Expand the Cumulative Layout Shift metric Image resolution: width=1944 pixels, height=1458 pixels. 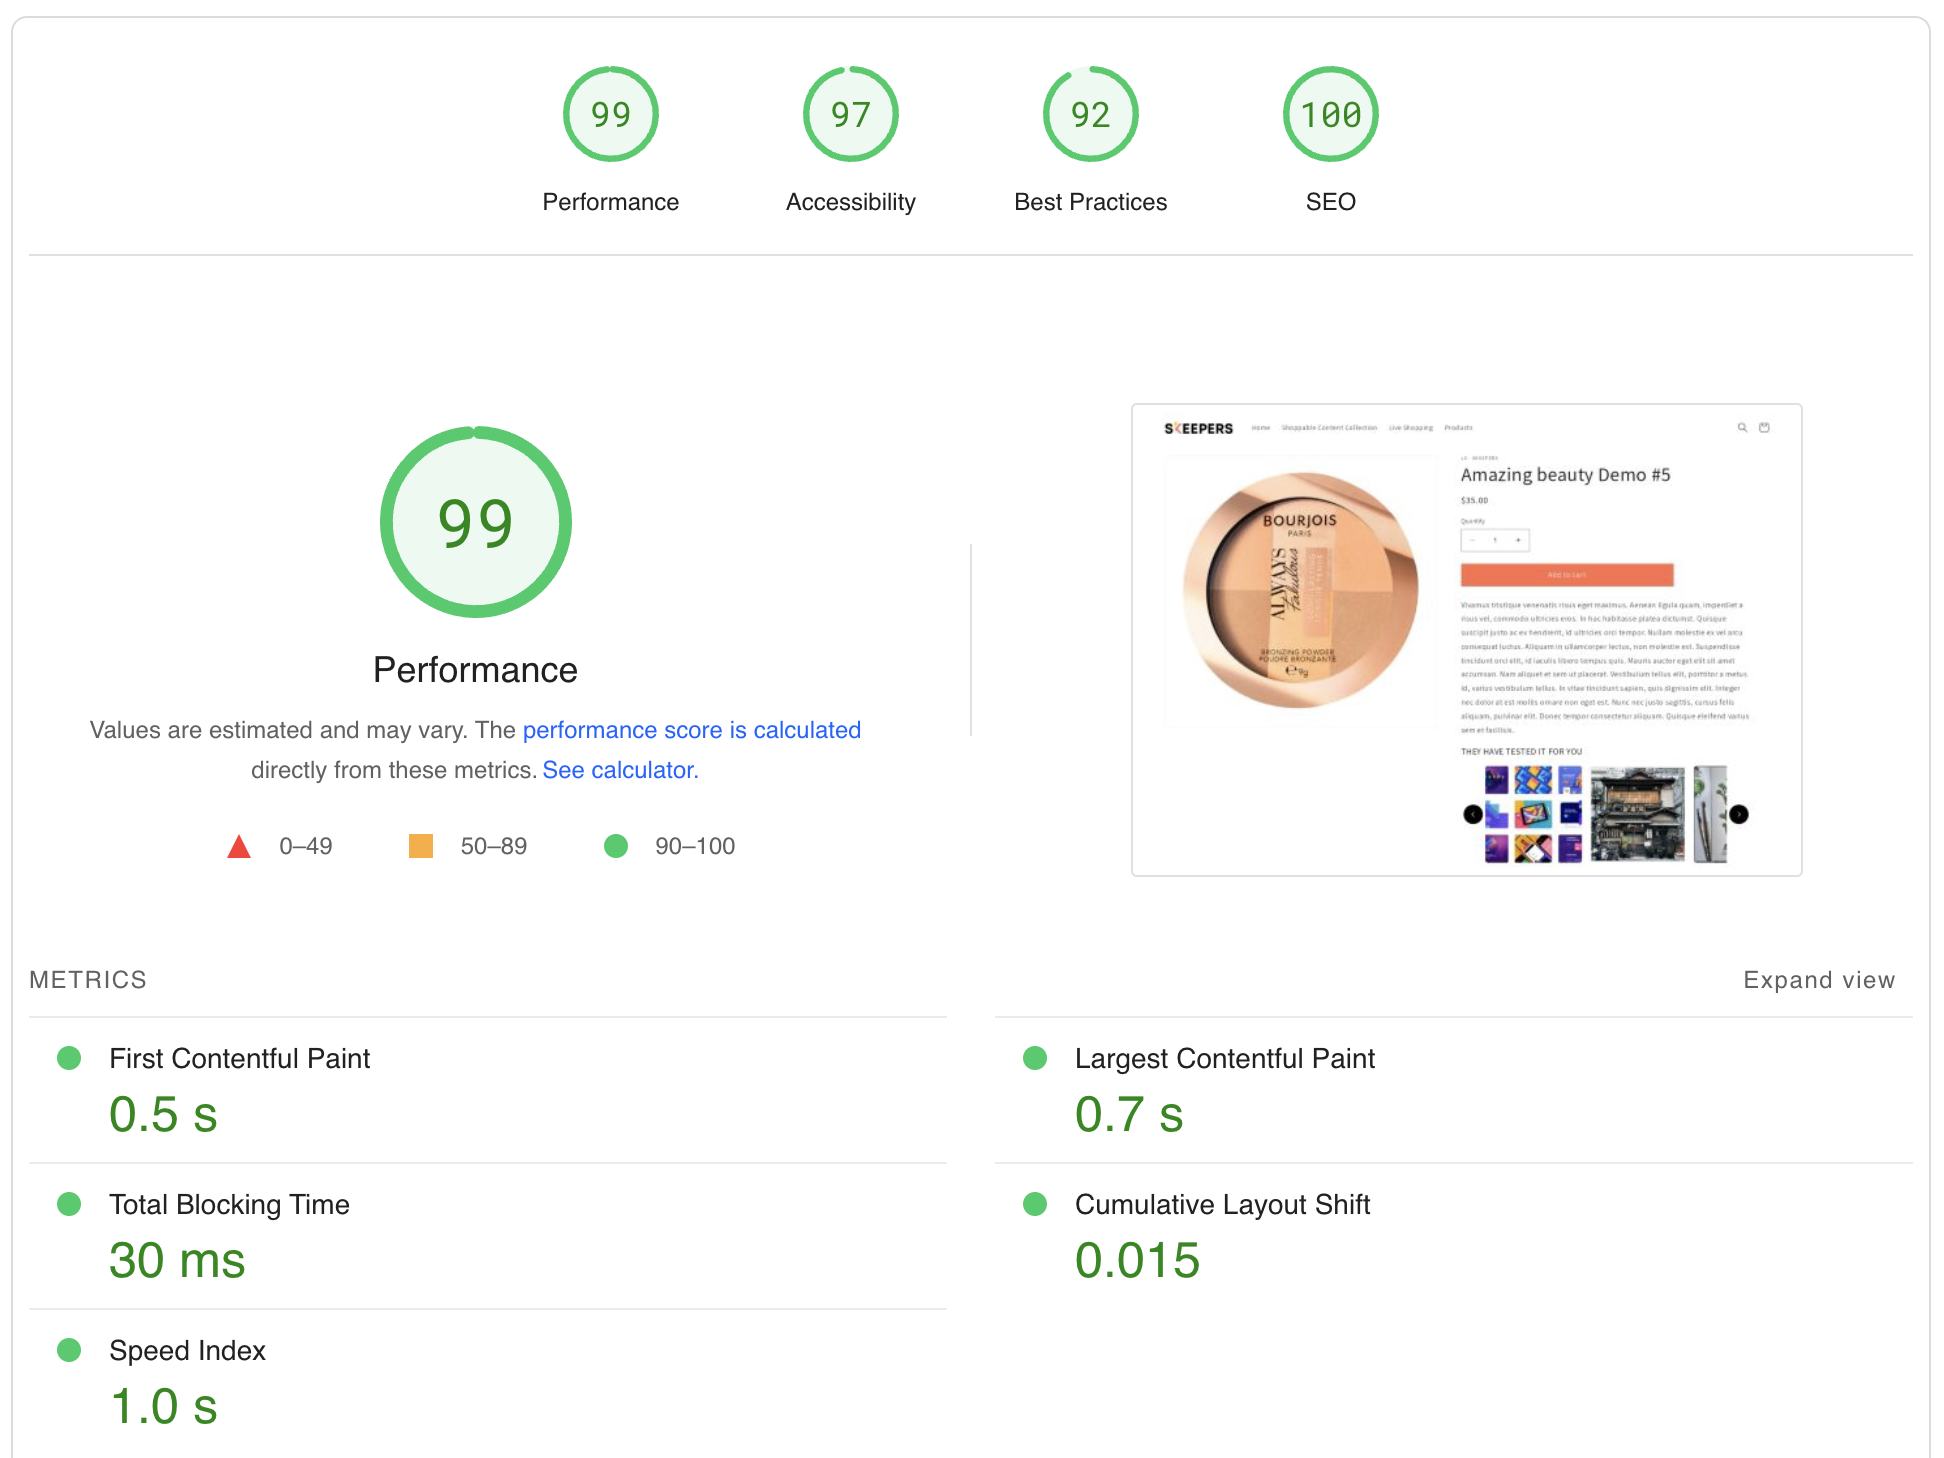point(1222,1204)
